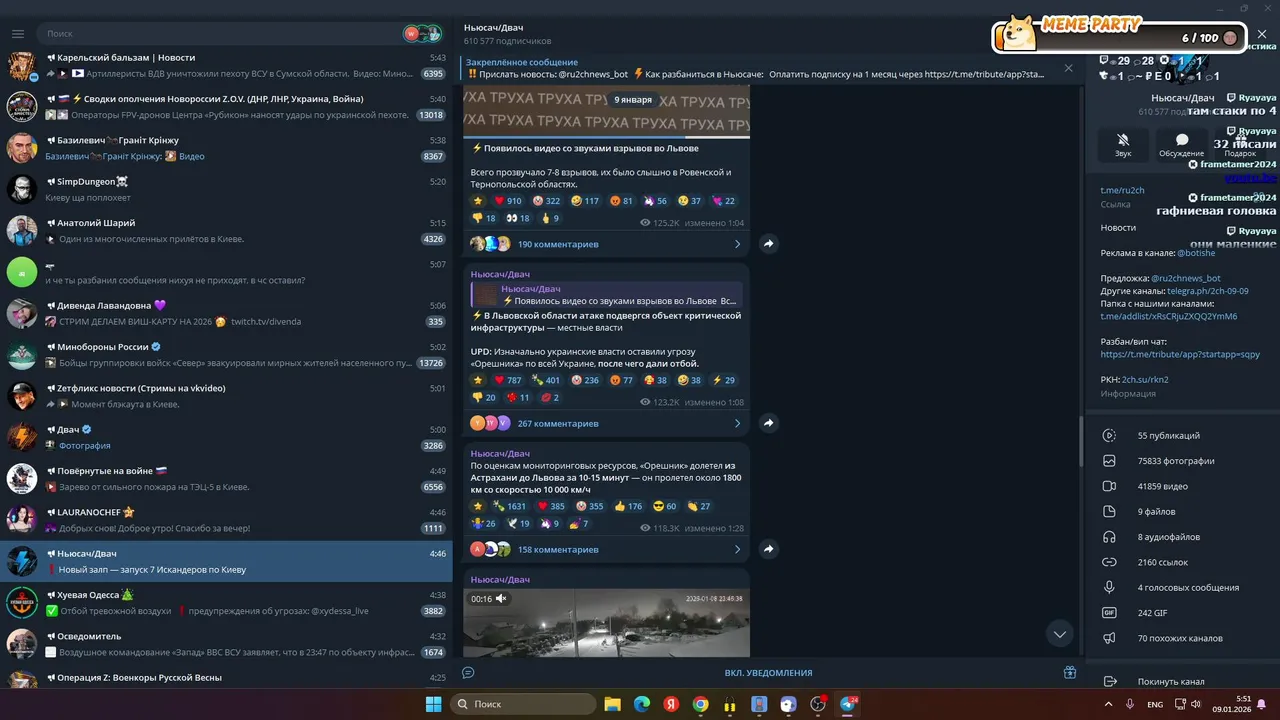This screenshot has width=1280, height=720.
Task: Toggle heart reaction showing 910
Action: point(509,201)
